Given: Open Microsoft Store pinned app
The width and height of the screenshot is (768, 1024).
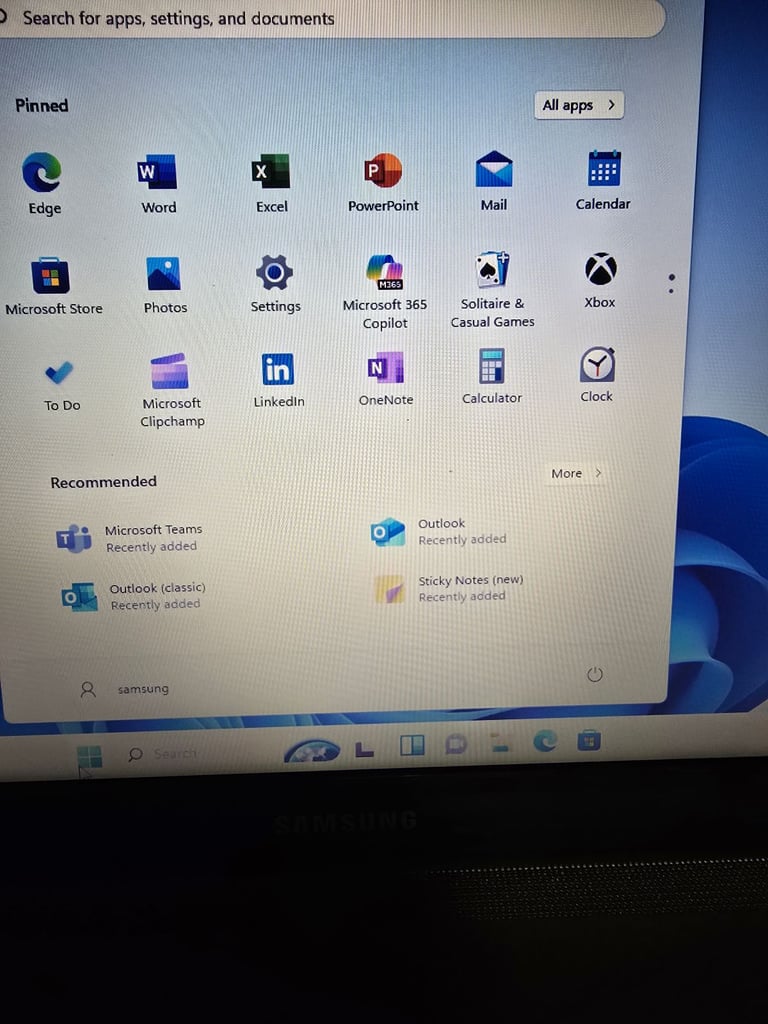Looking at the screenshot, I should pyautogui.click(x=54, y=286).
